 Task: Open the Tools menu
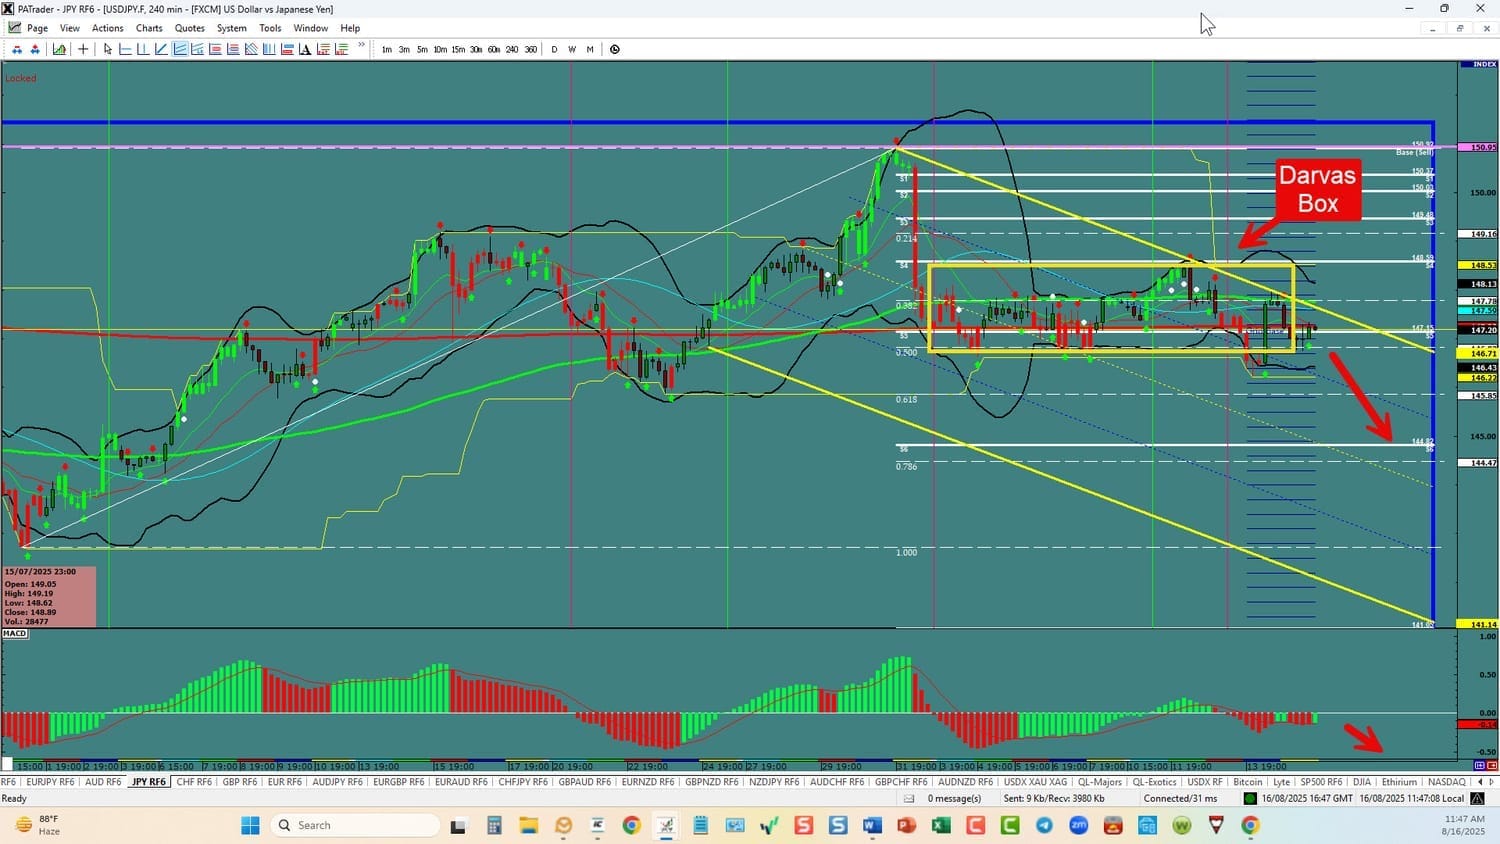(270, 28)
